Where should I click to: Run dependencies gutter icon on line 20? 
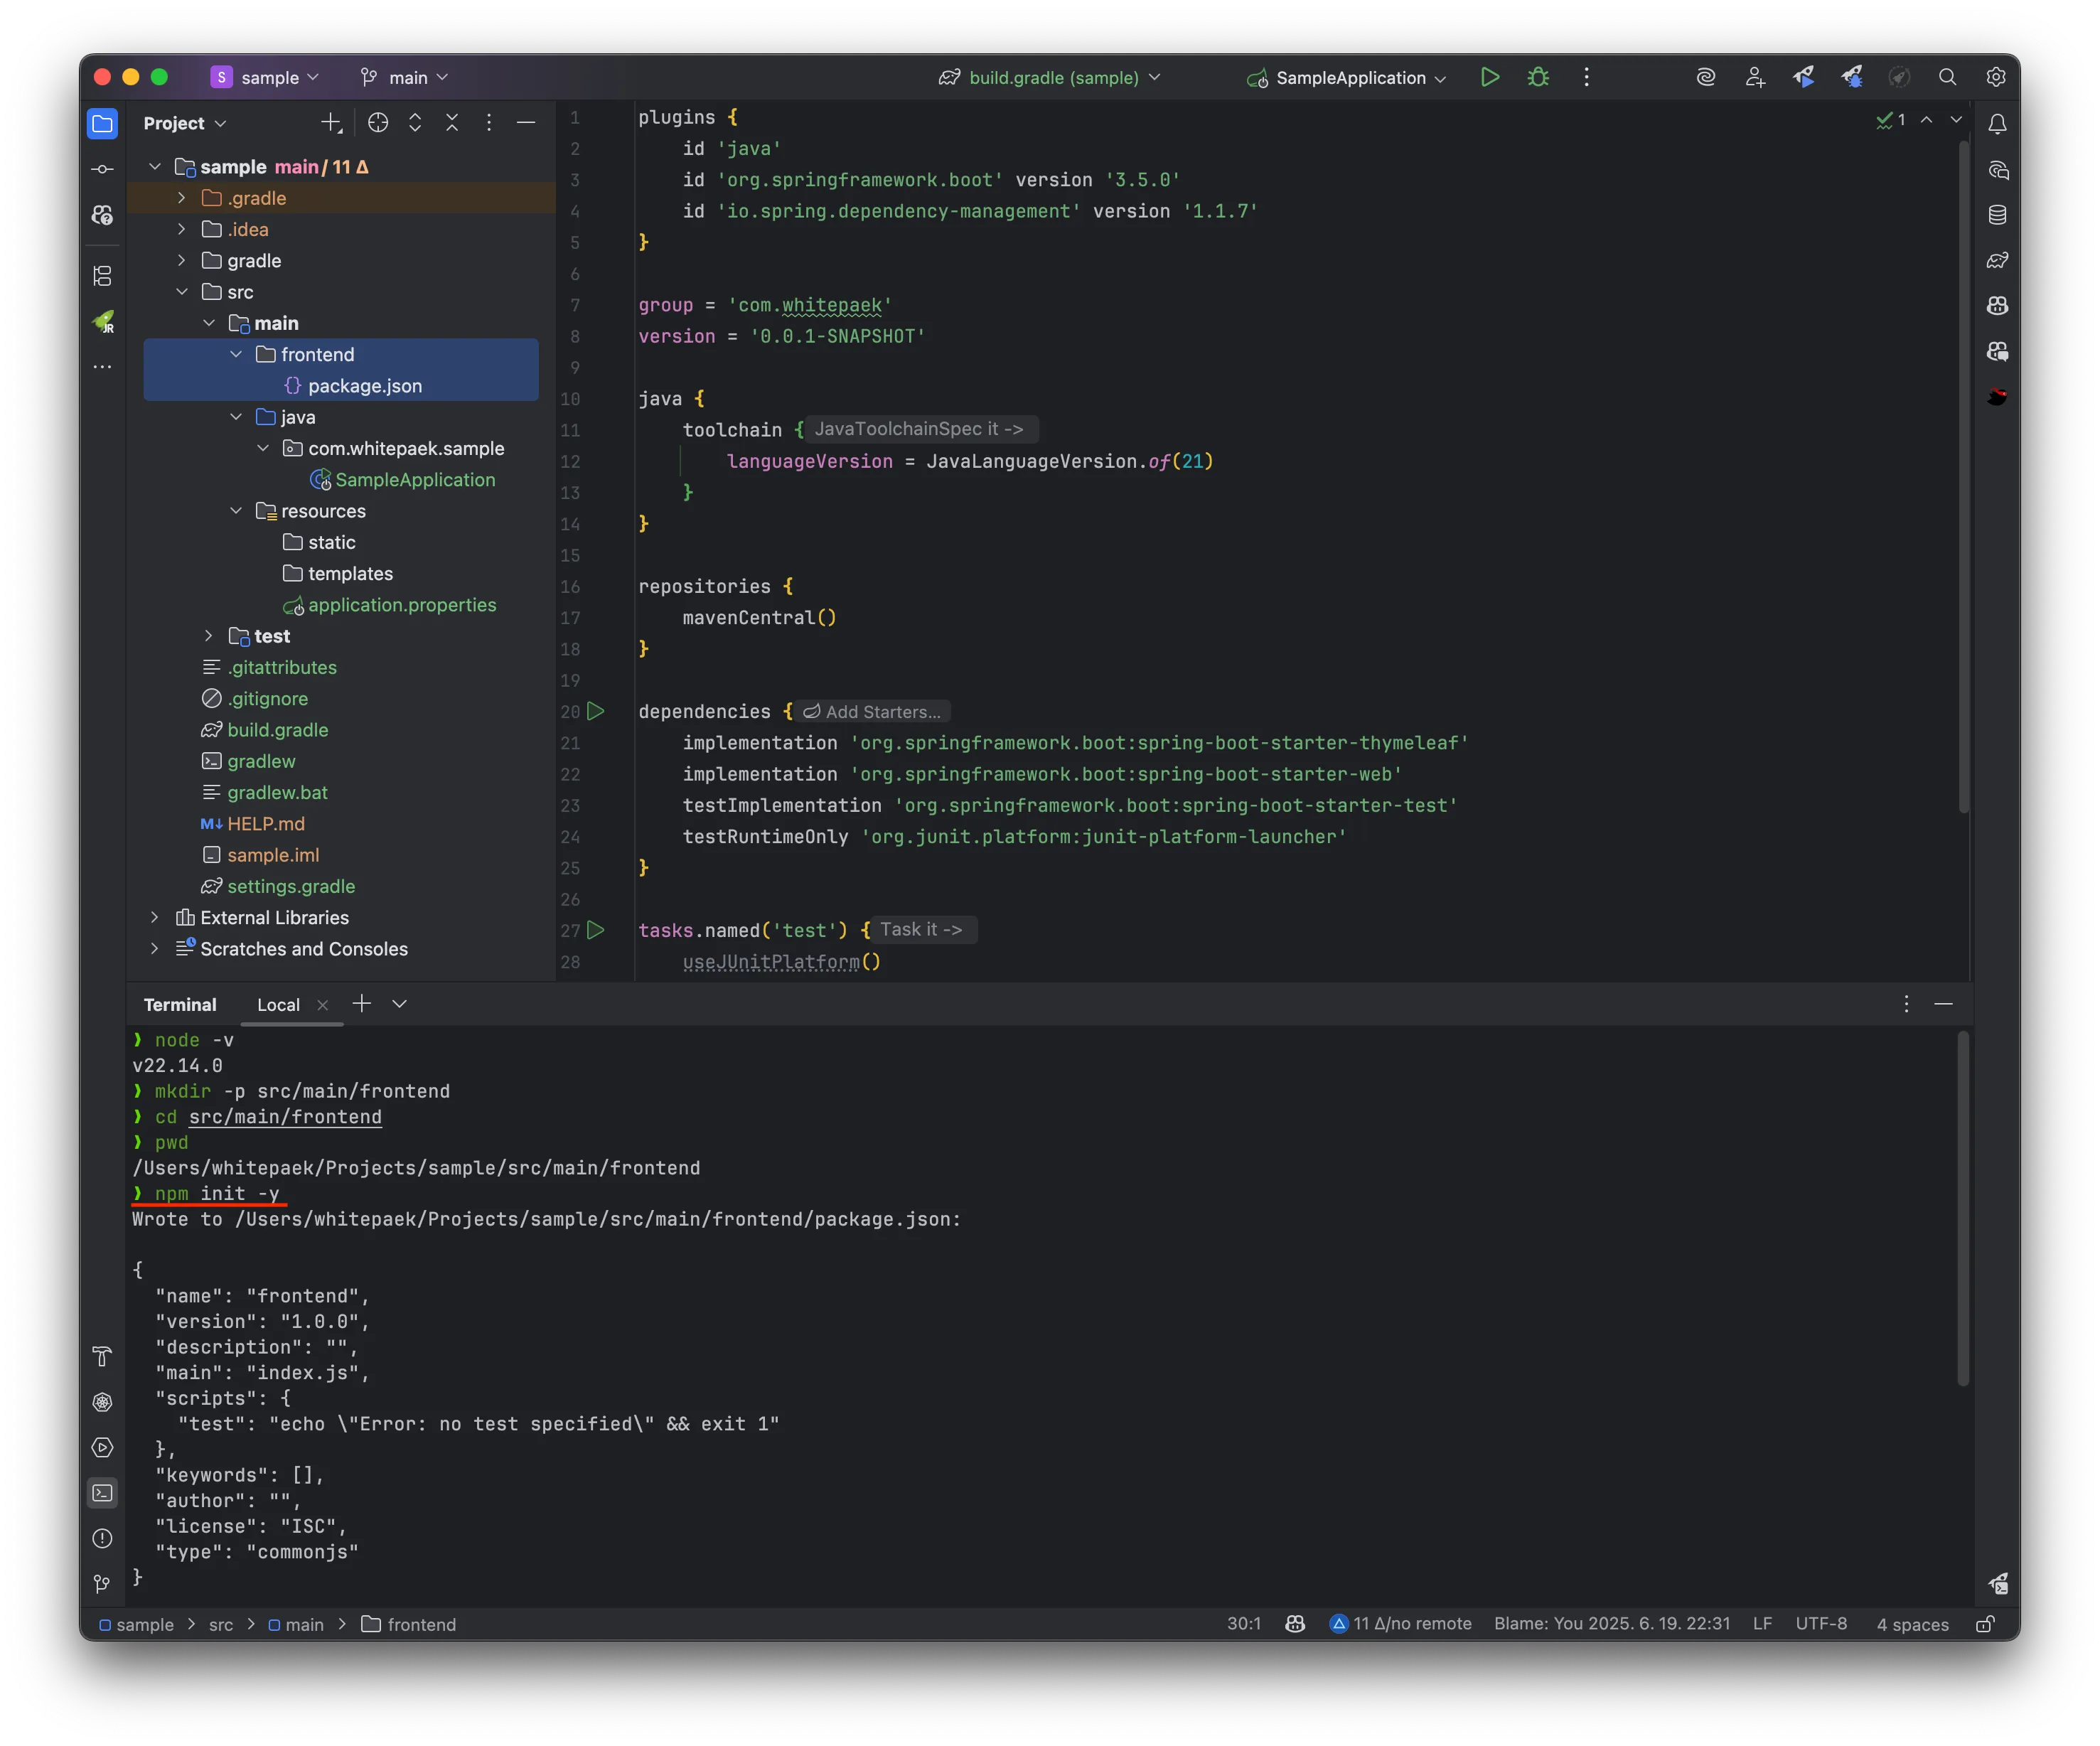coord(596,711)
